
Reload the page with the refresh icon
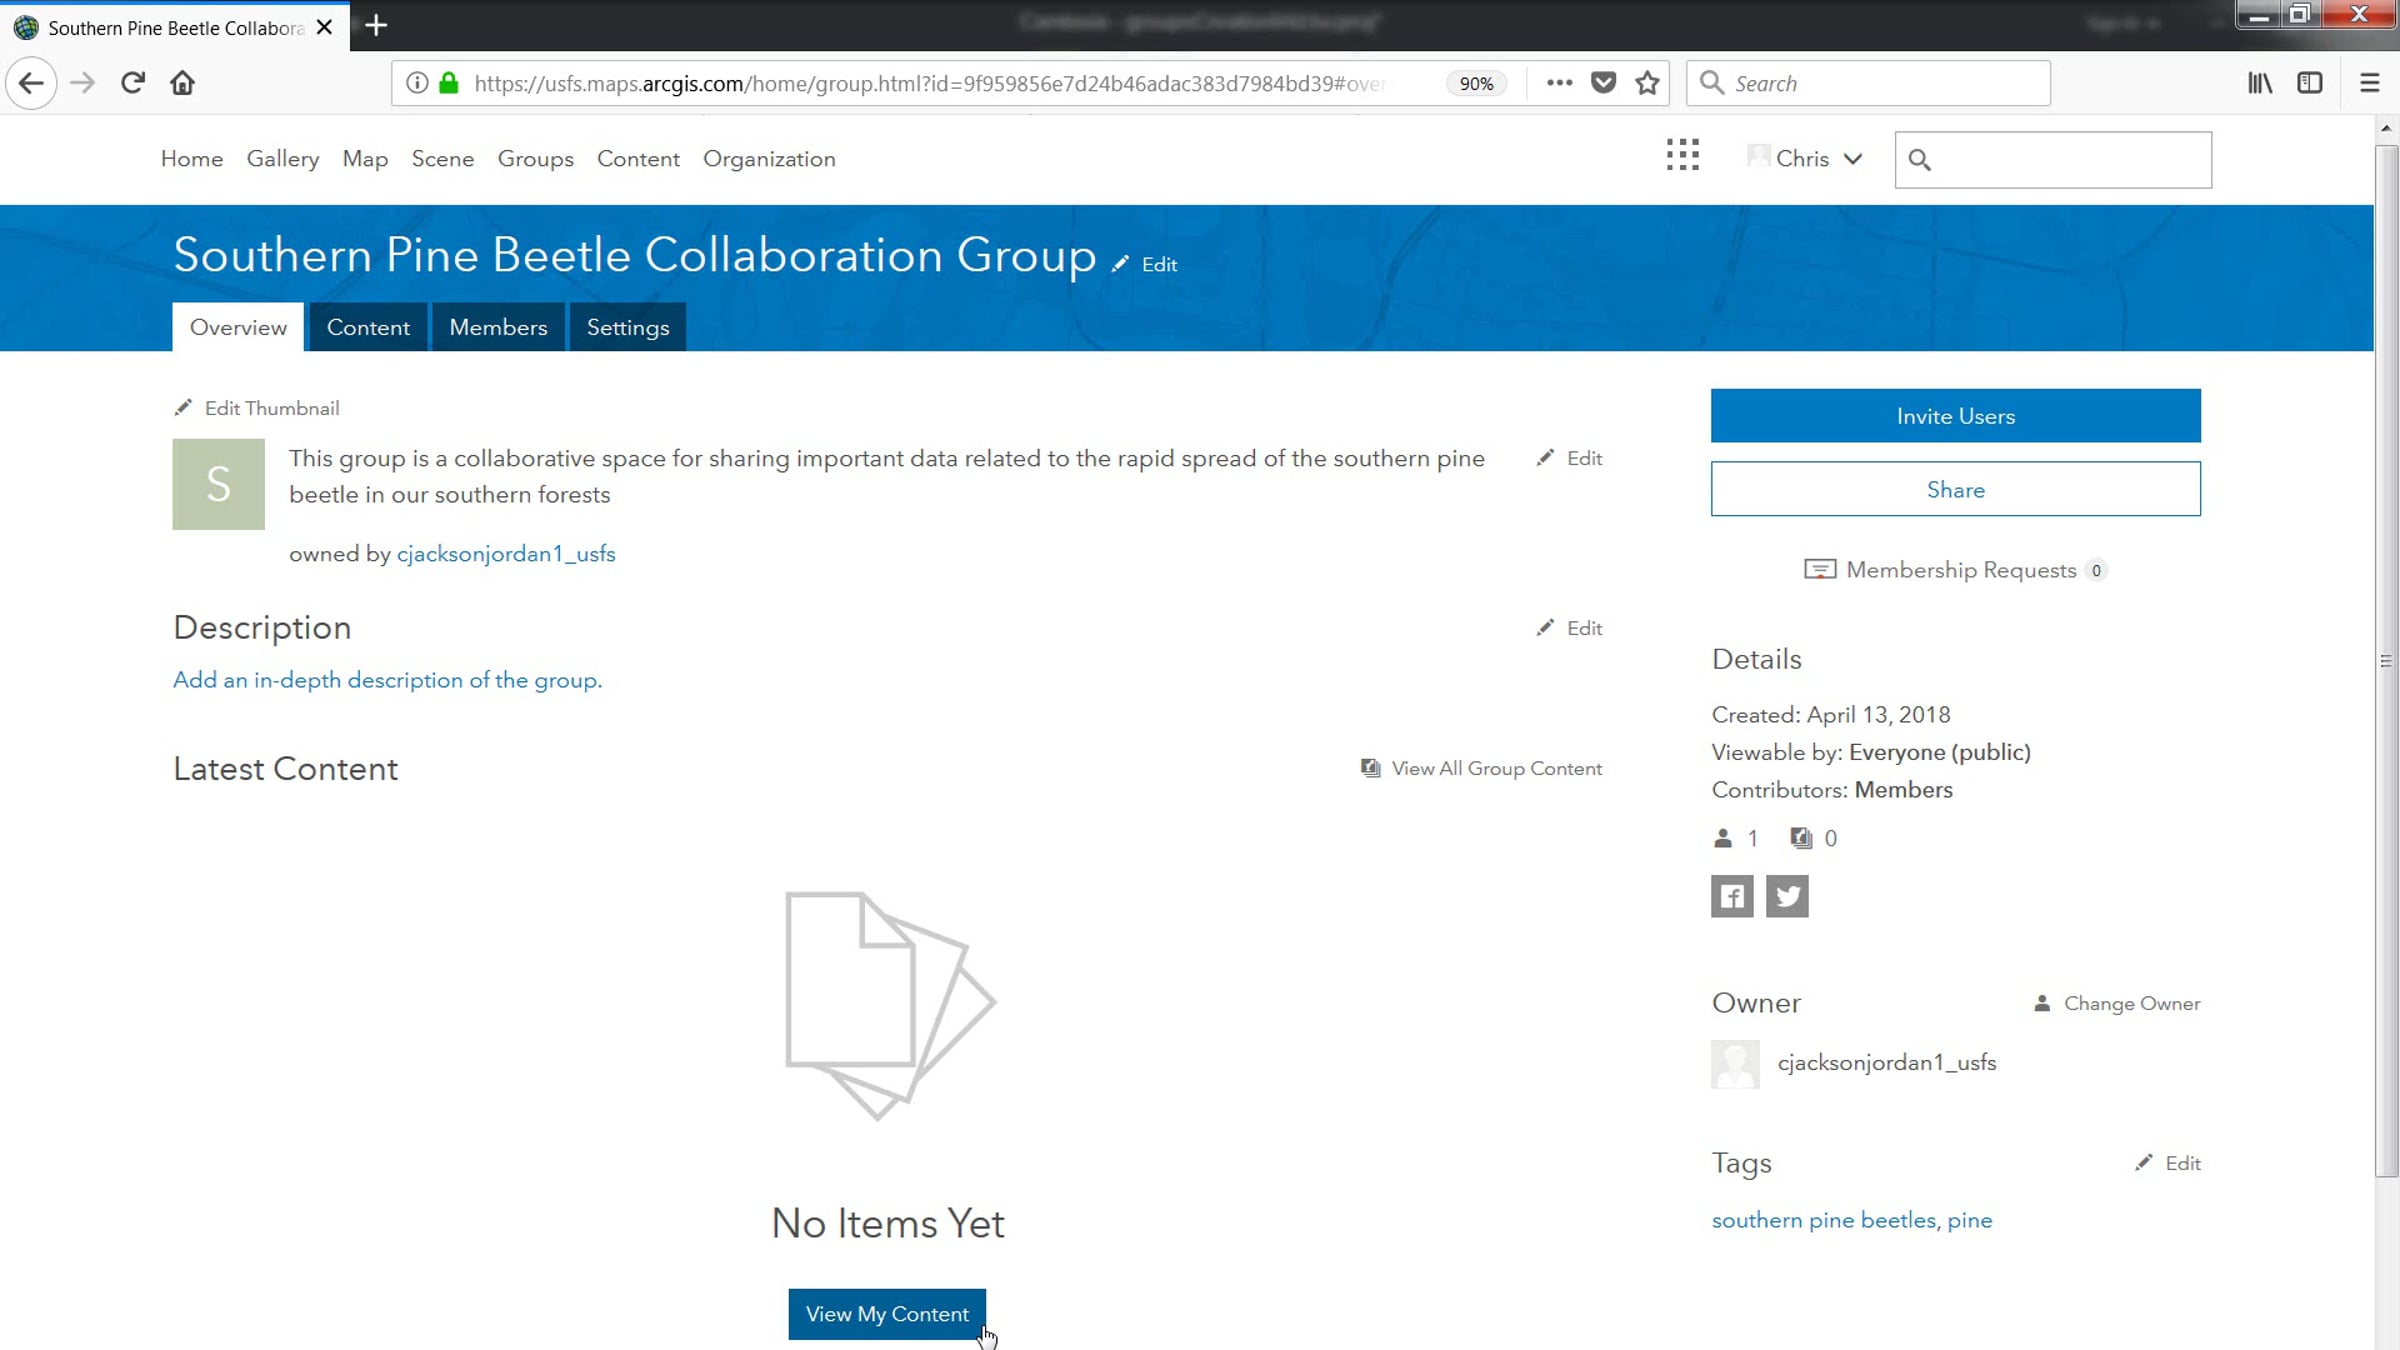coord(133,83)
